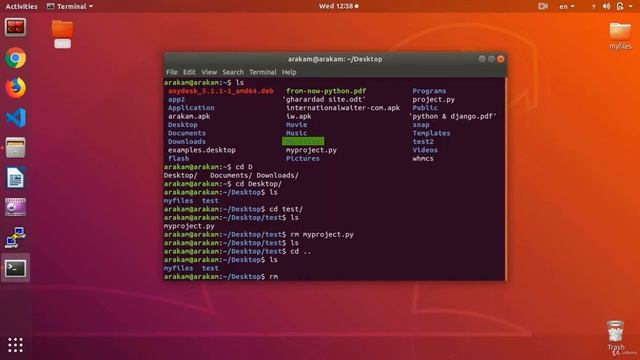Maximize the terminal window
Screen dimensions: 640x360
tap(491, 59)
